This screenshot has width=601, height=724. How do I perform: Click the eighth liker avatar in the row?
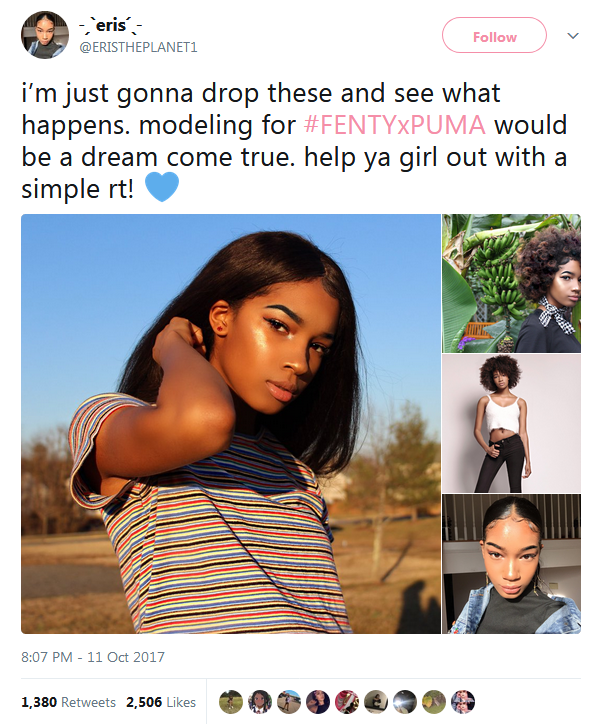(x=433, y=702)
